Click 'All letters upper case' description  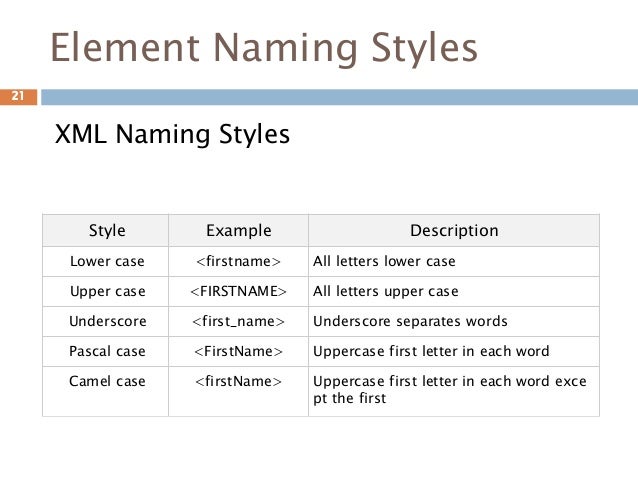tap(386, 291)
